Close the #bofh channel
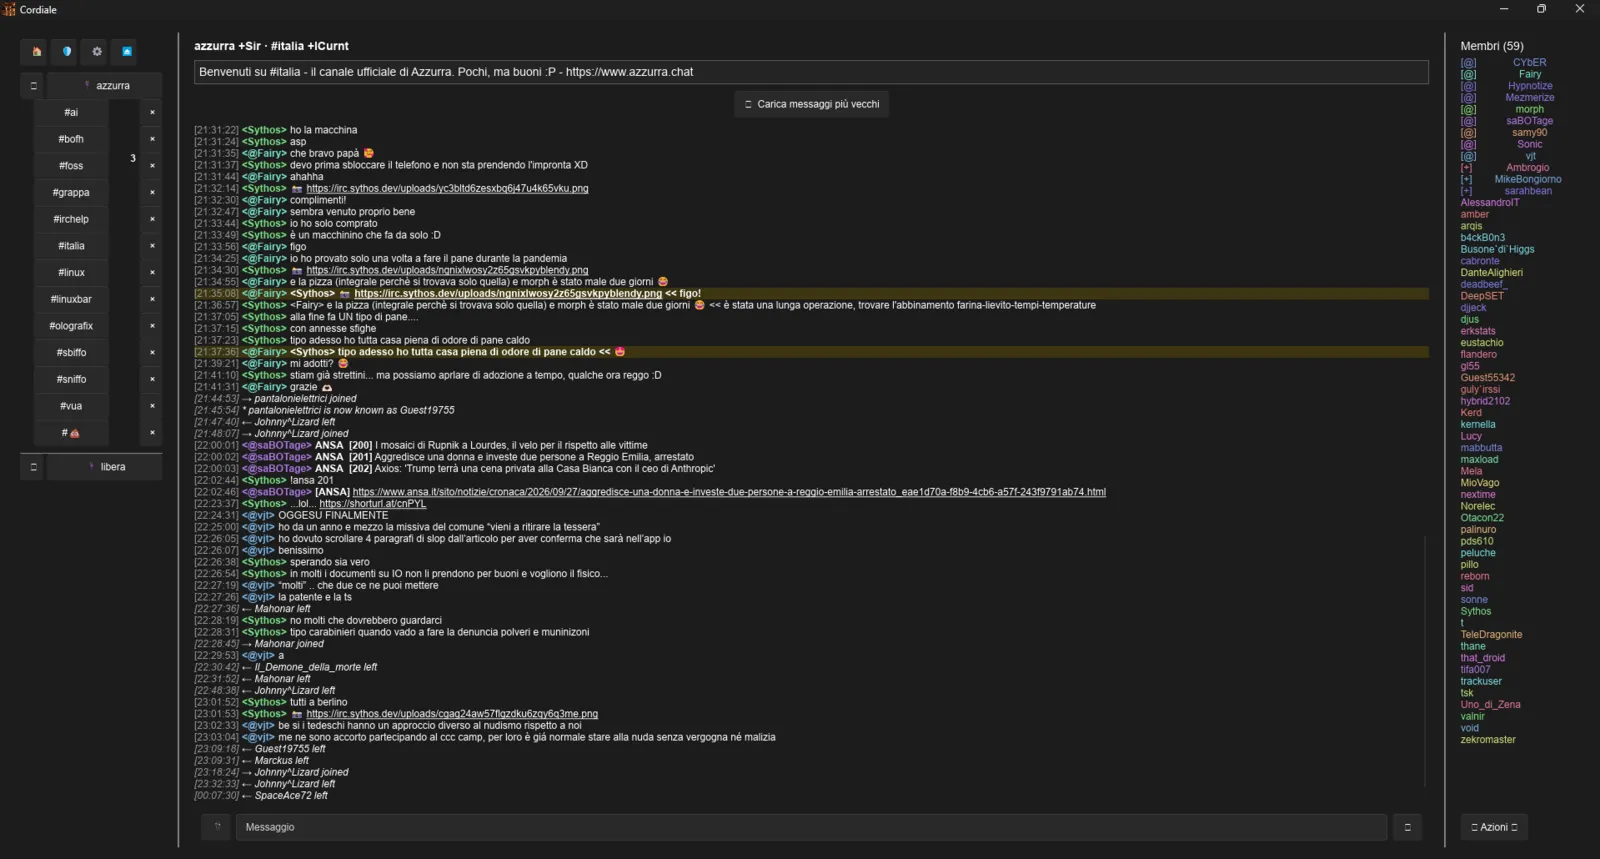 tap(152, 139)
